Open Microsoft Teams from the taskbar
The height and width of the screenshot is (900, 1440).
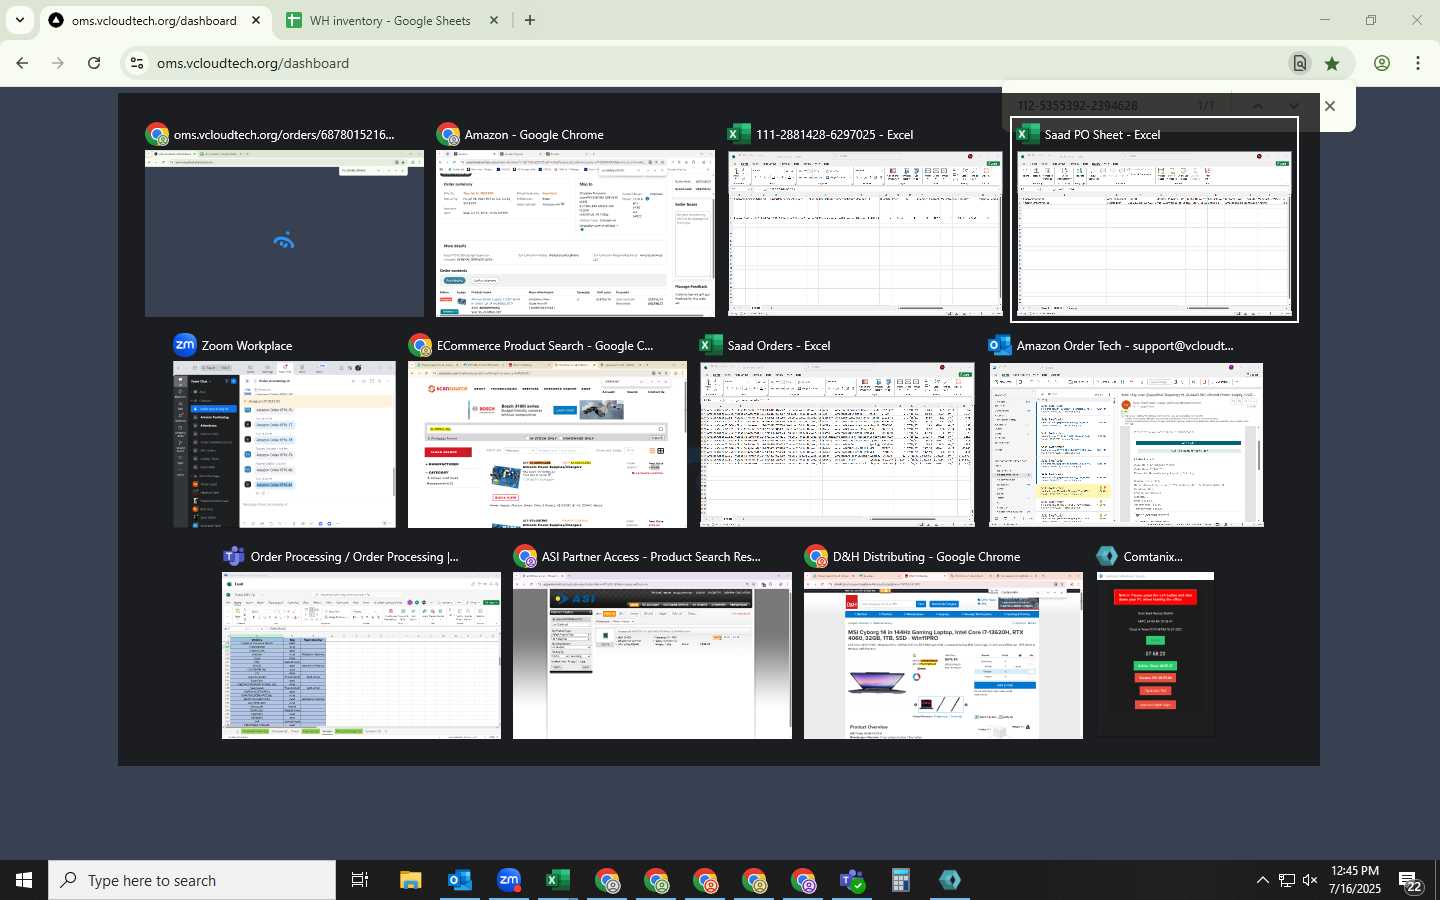pyautogui.click(x=852, y=880)
